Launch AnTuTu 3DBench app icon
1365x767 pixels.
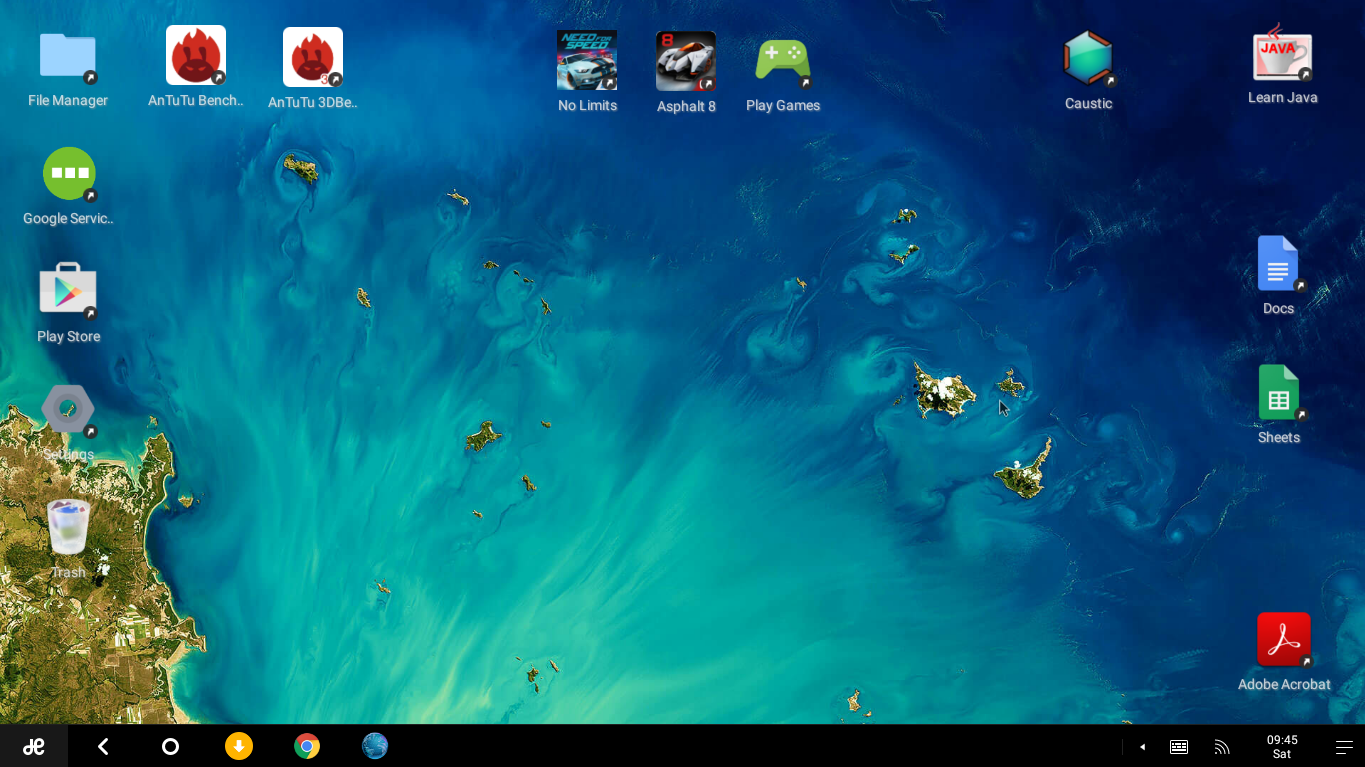(313, 57)
